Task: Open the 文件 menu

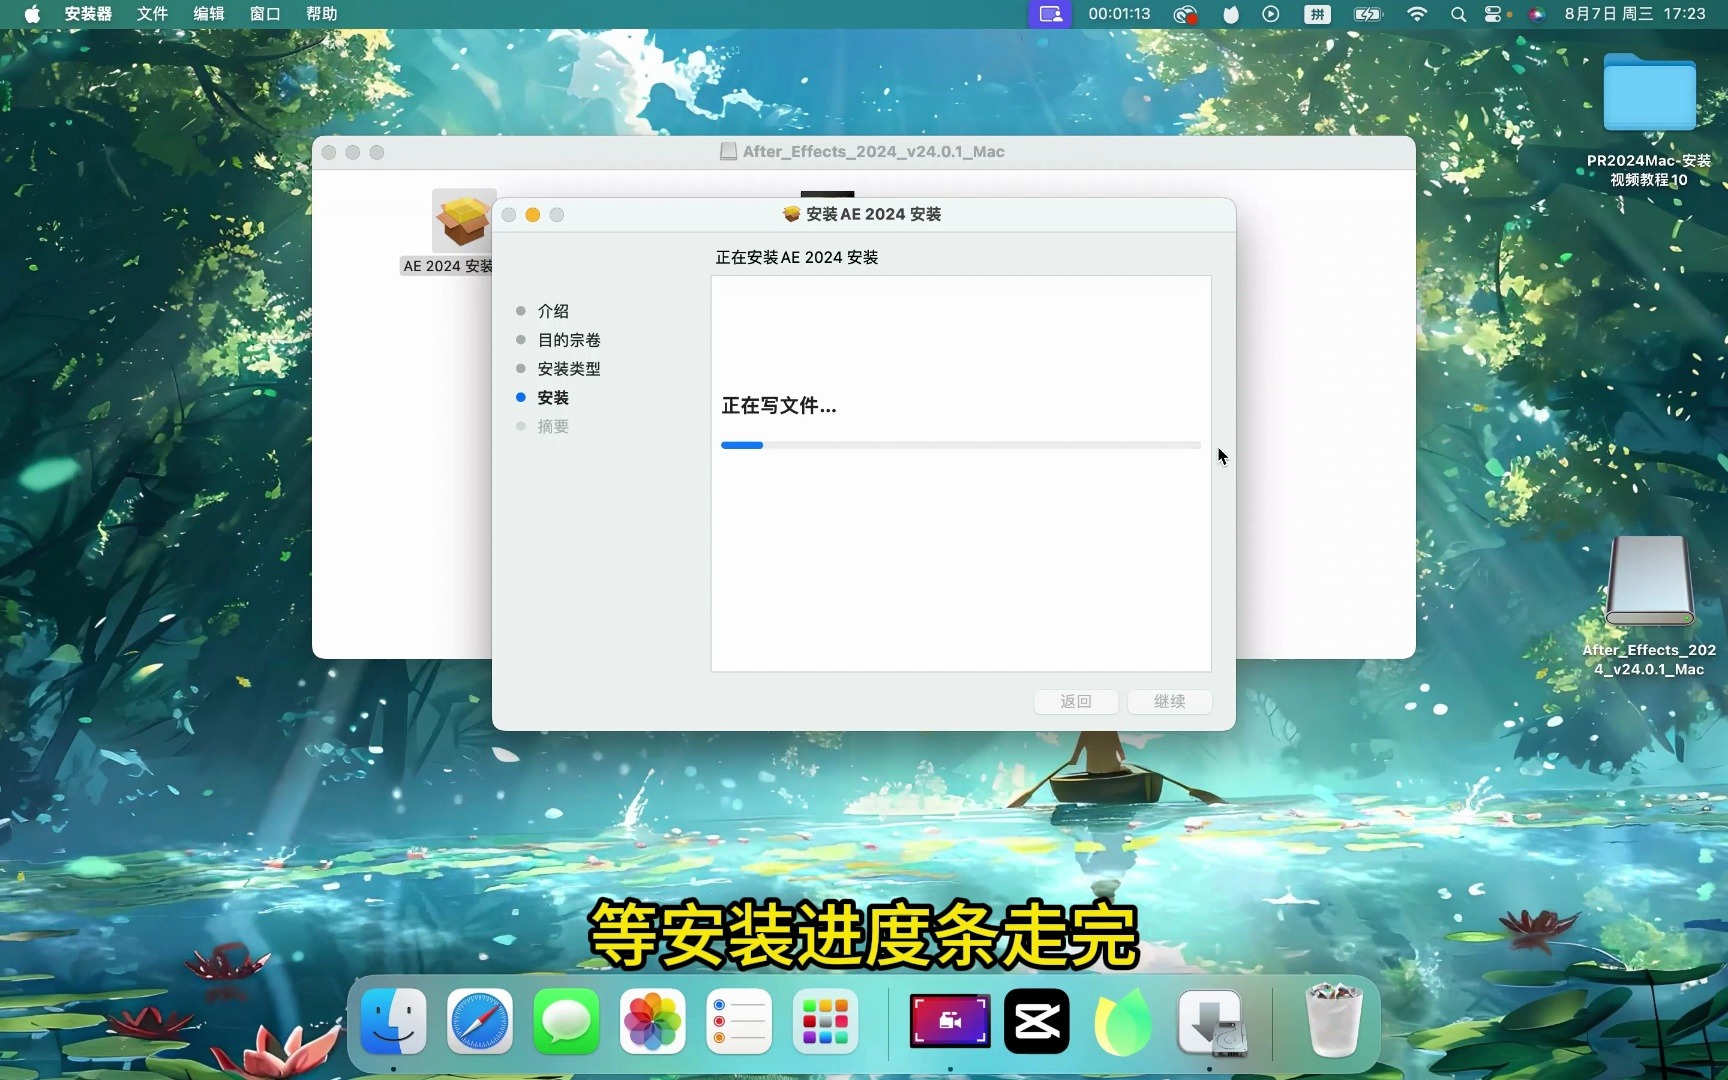Action: (x=152, y=14)
